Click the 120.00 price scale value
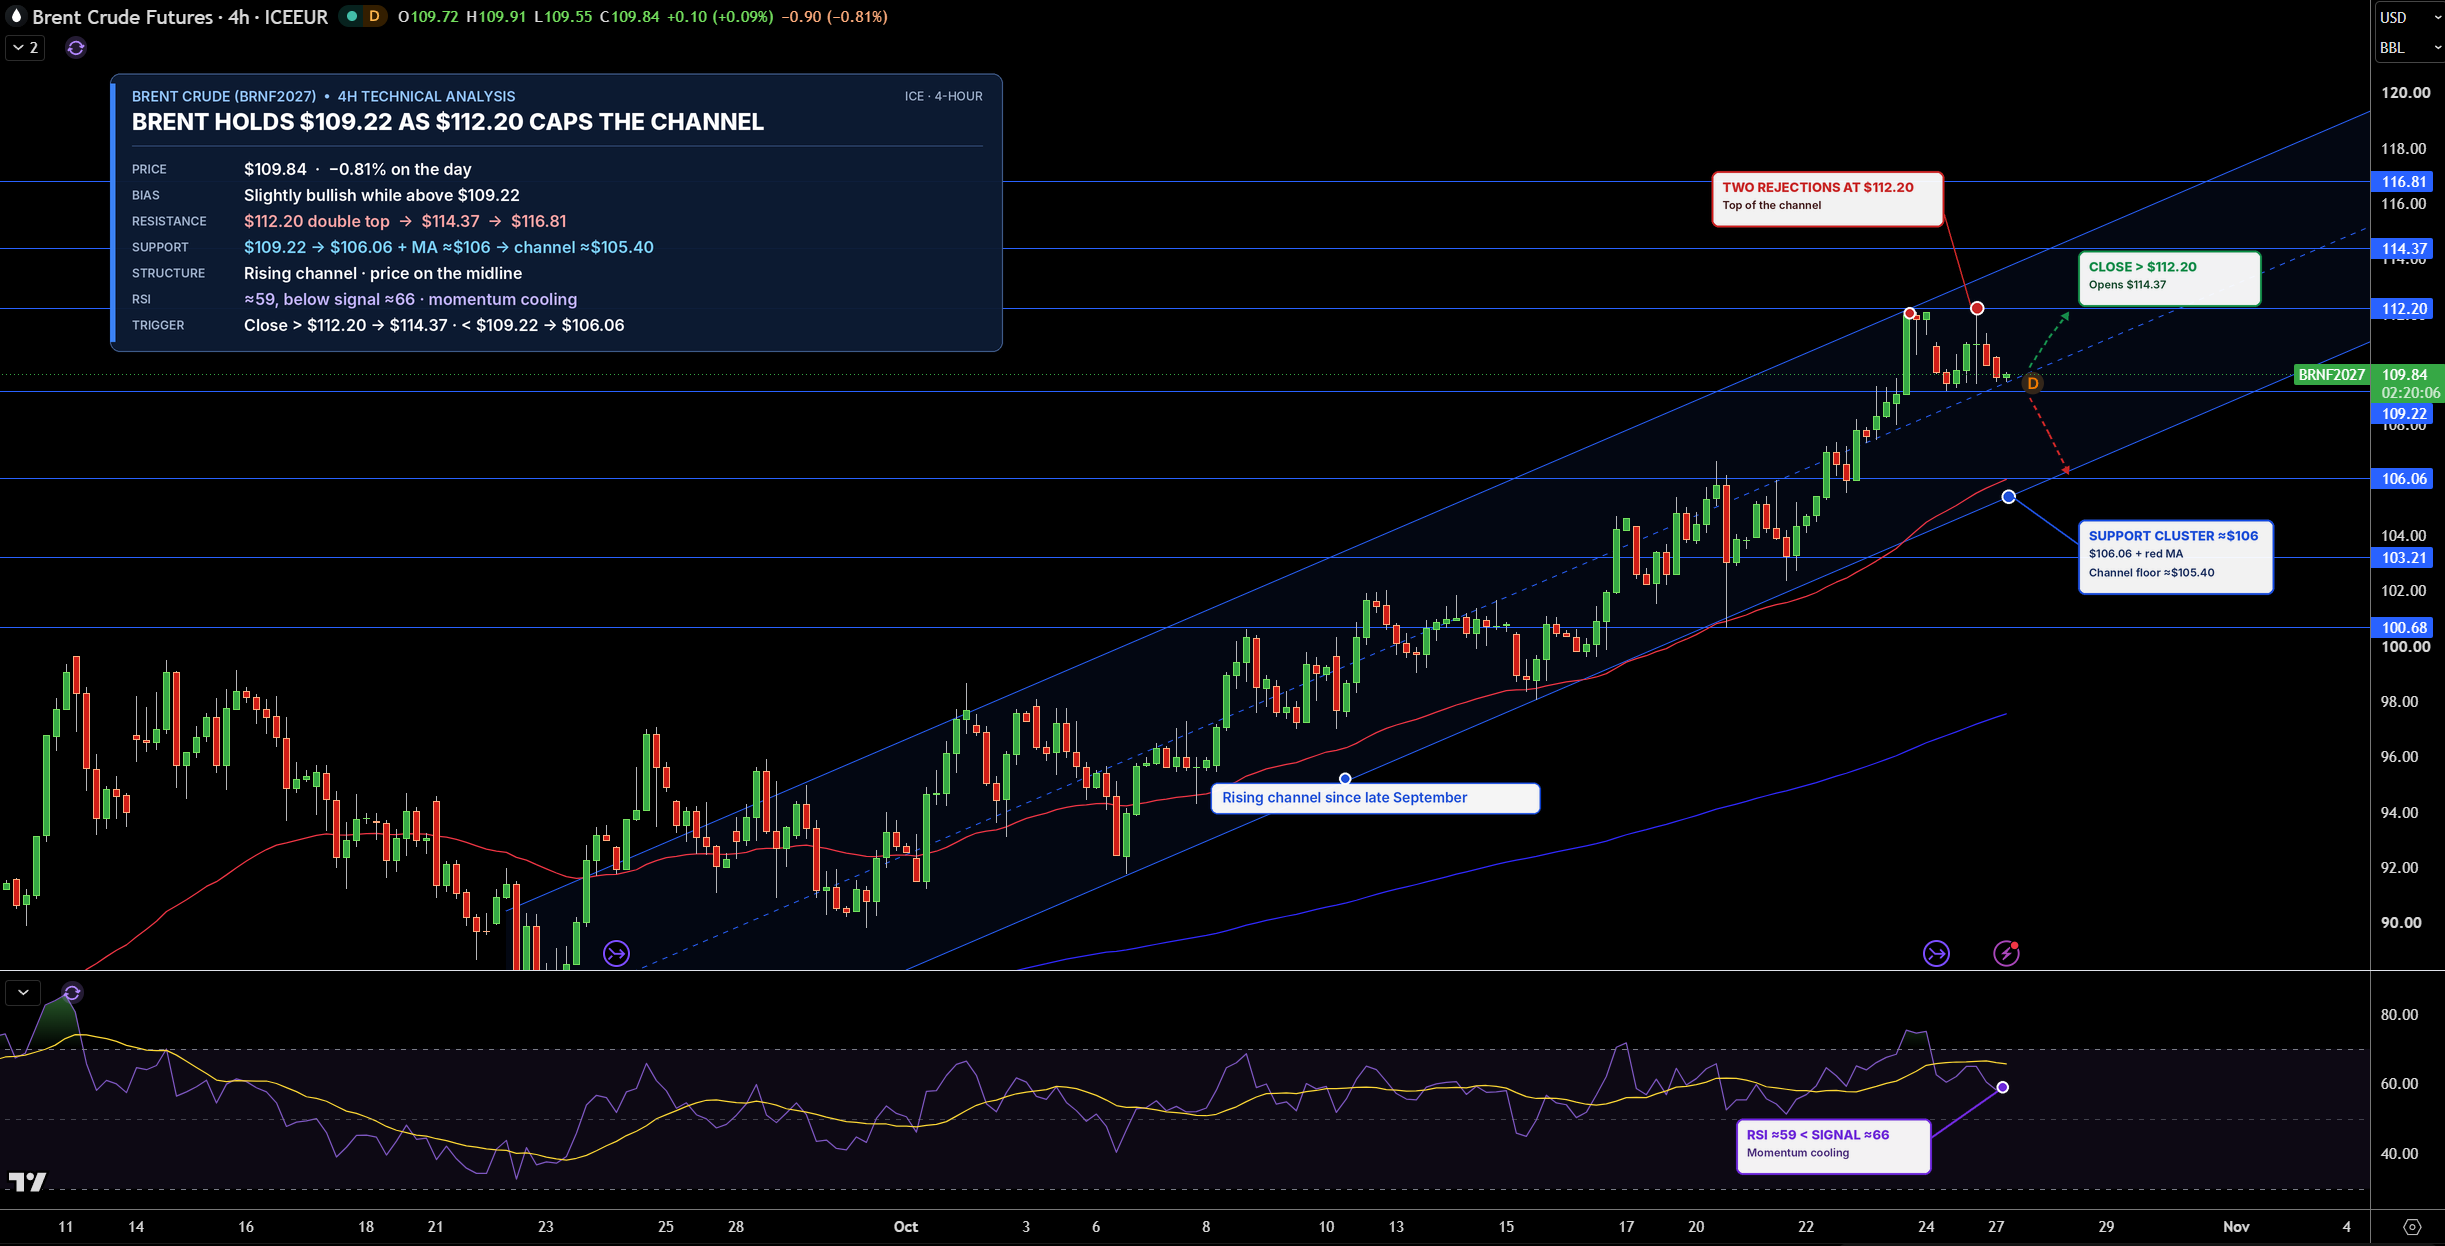 click(x=2405, y=92)
